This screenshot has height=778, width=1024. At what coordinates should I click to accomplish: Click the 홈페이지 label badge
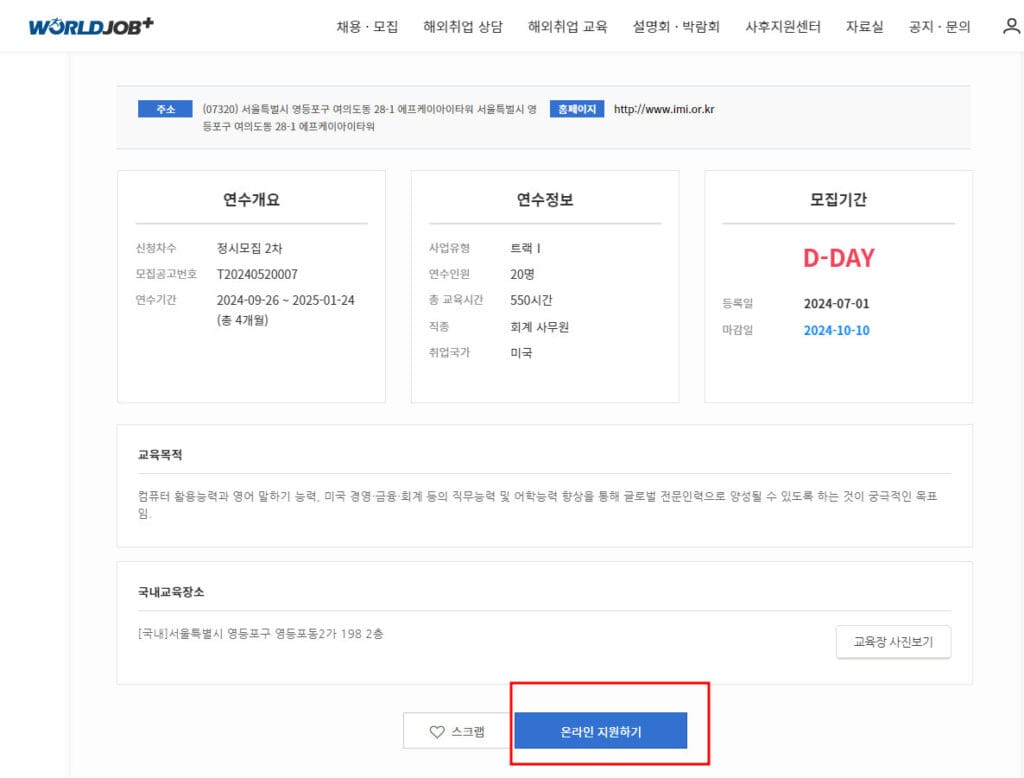[576, 108]
